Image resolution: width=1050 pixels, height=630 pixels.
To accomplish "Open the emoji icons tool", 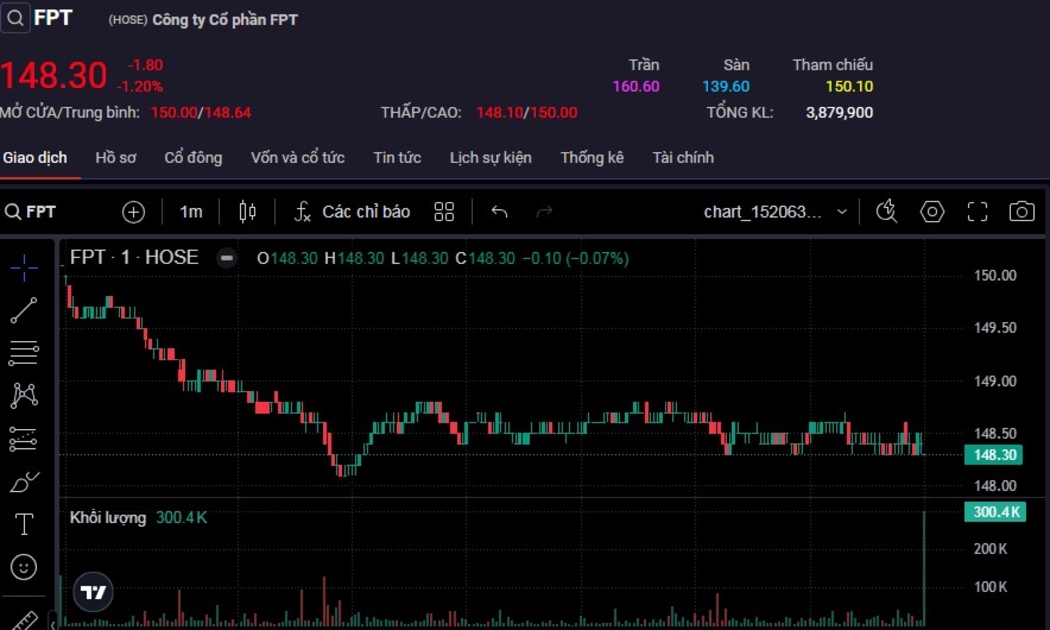I will [x=24, y=567].
